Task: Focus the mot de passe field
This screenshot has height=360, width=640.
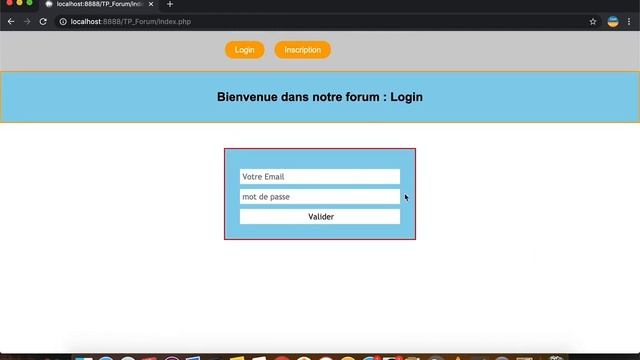Action: 320,197
